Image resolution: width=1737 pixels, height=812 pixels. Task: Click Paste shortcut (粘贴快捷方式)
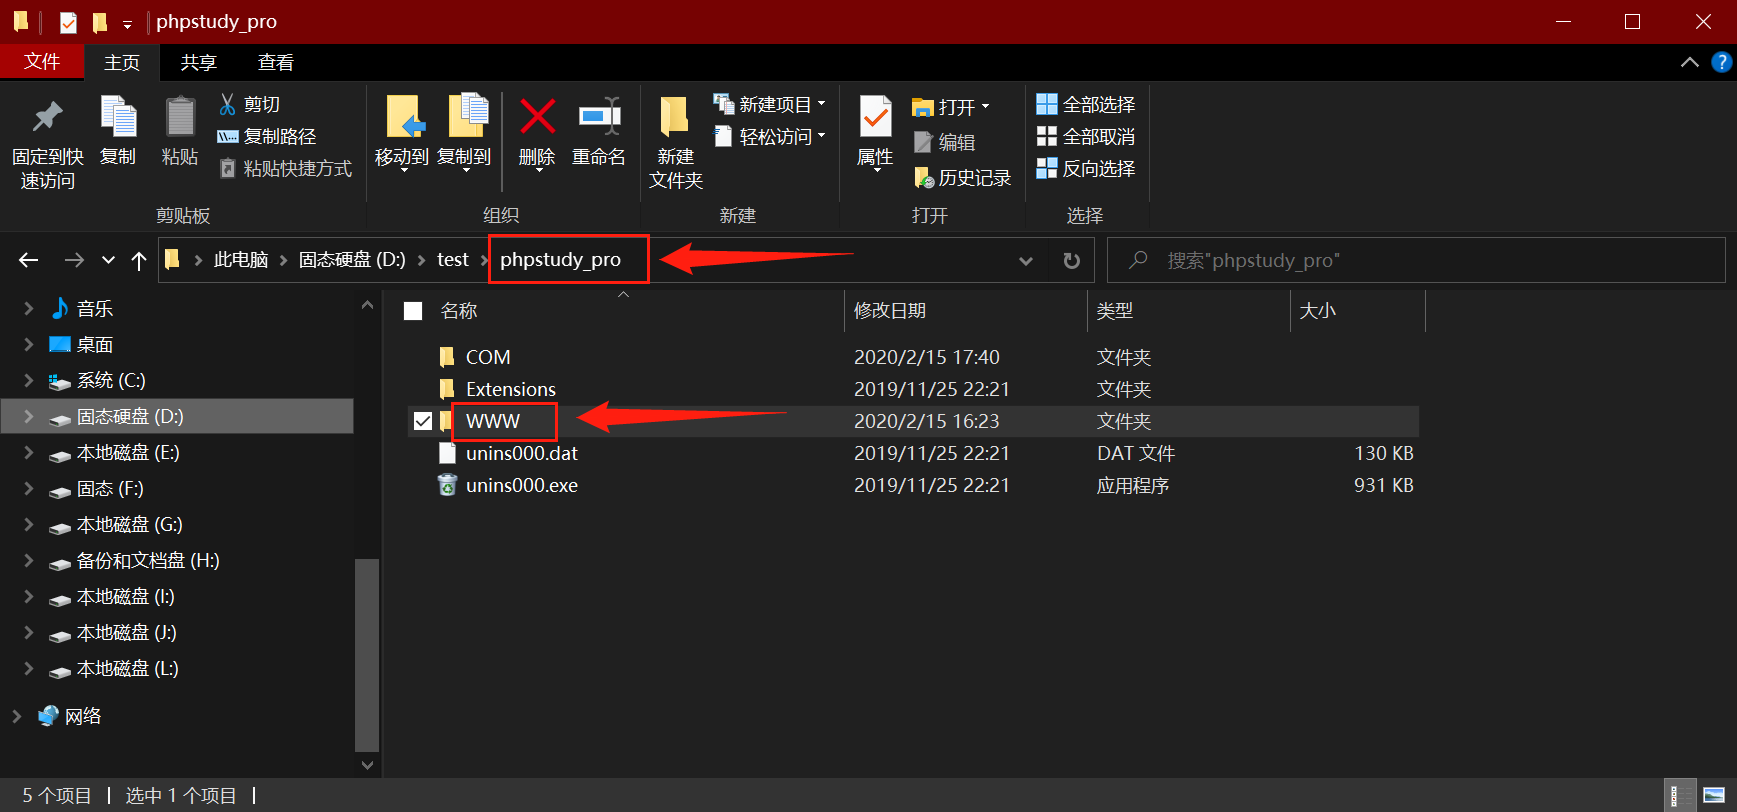[285, 168]
